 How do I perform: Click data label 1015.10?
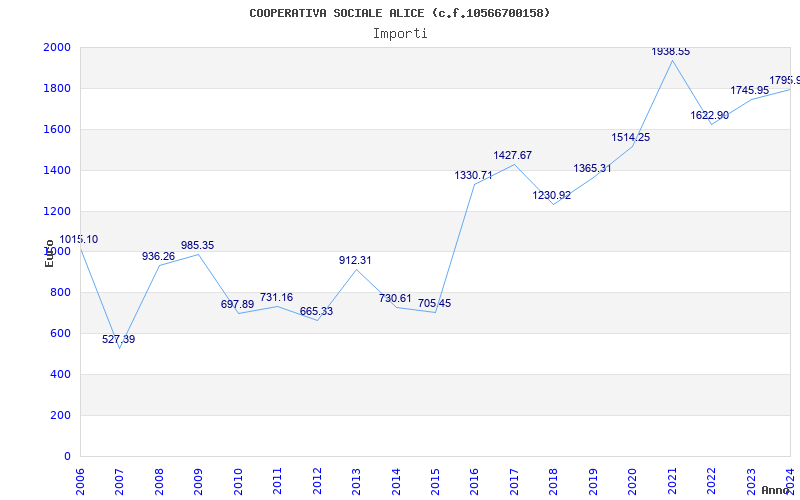79,239
